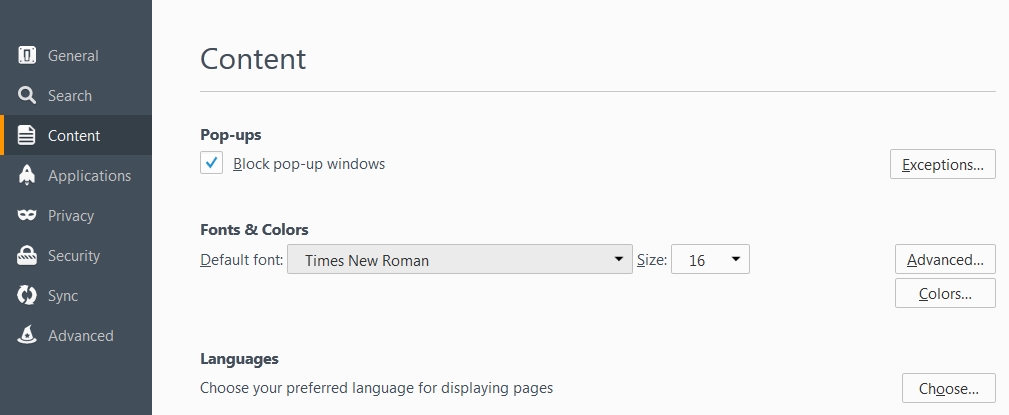This screenshot has height=415, width=1009.
Task: Click the Block pop-up windows label text
Action: pyautogui.click(x=309, y=164)
